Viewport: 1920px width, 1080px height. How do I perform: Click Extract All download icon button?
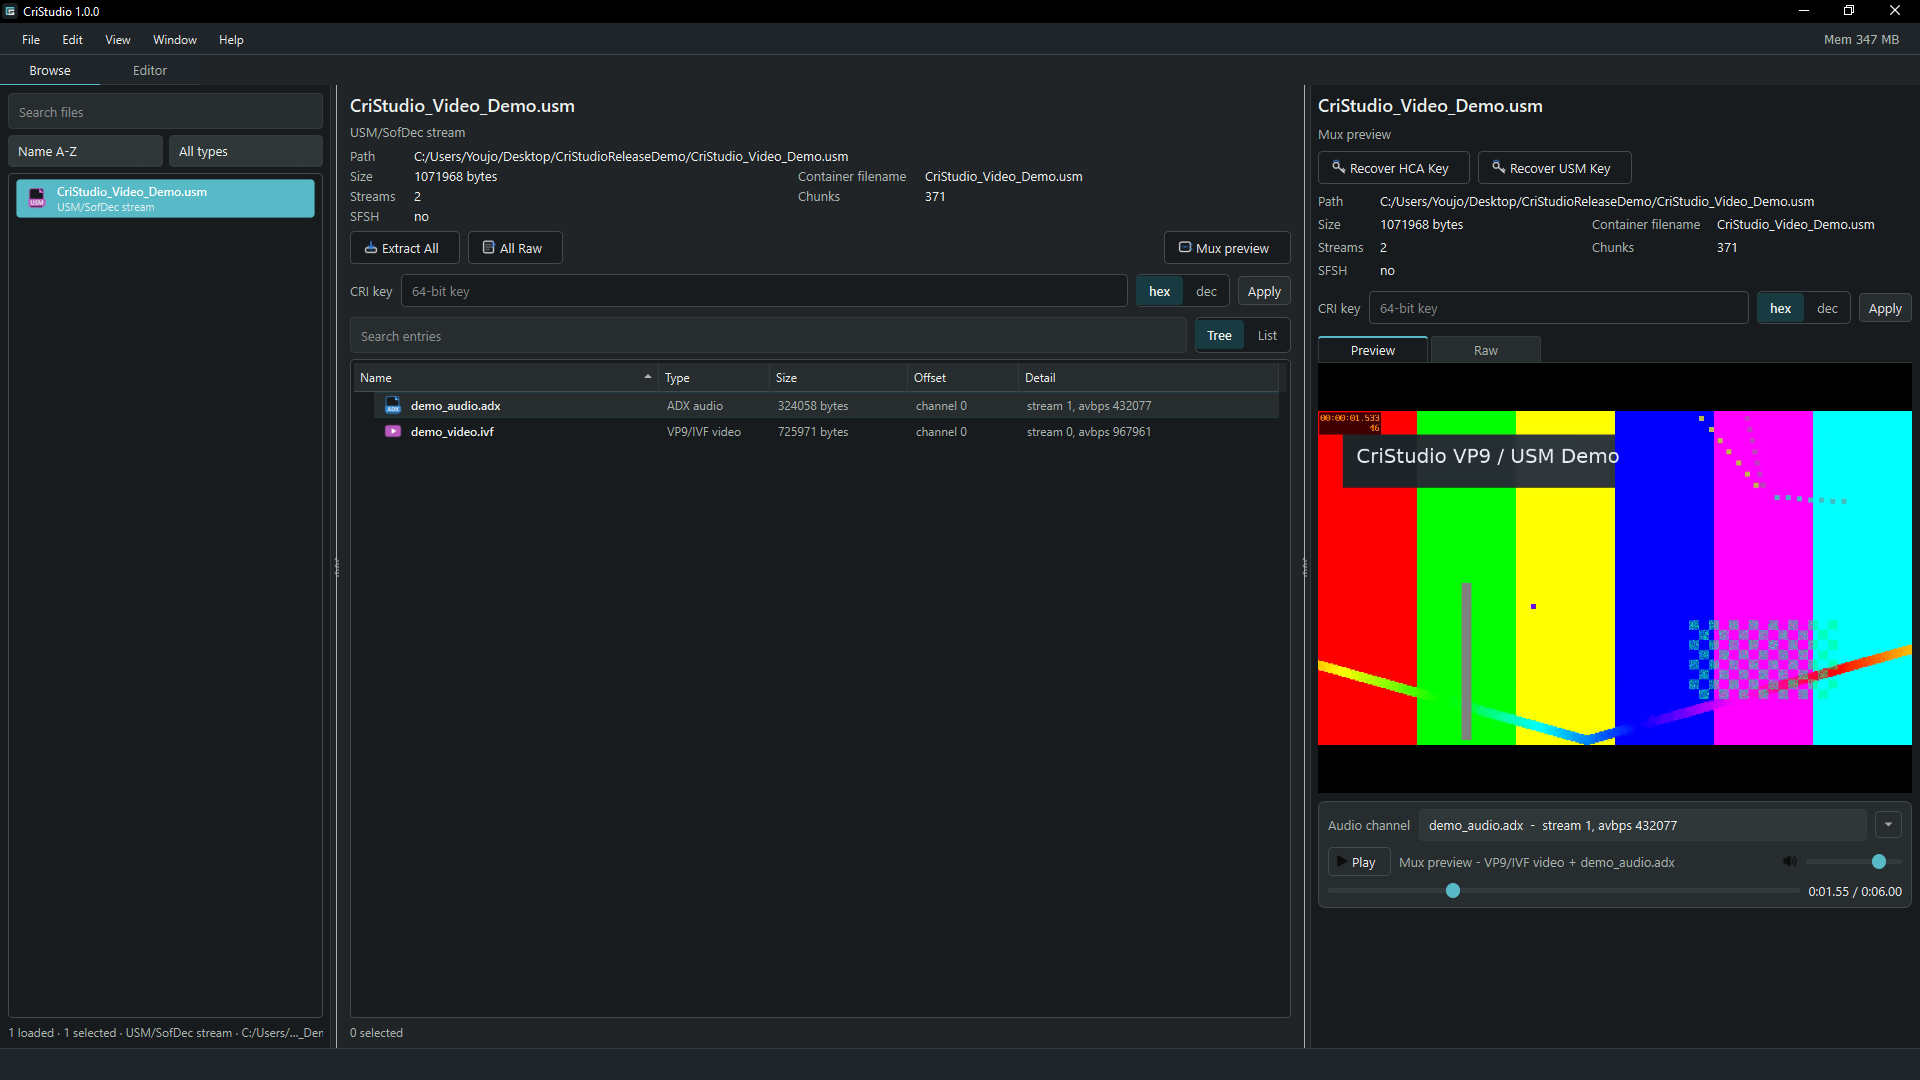pos(371,248)
